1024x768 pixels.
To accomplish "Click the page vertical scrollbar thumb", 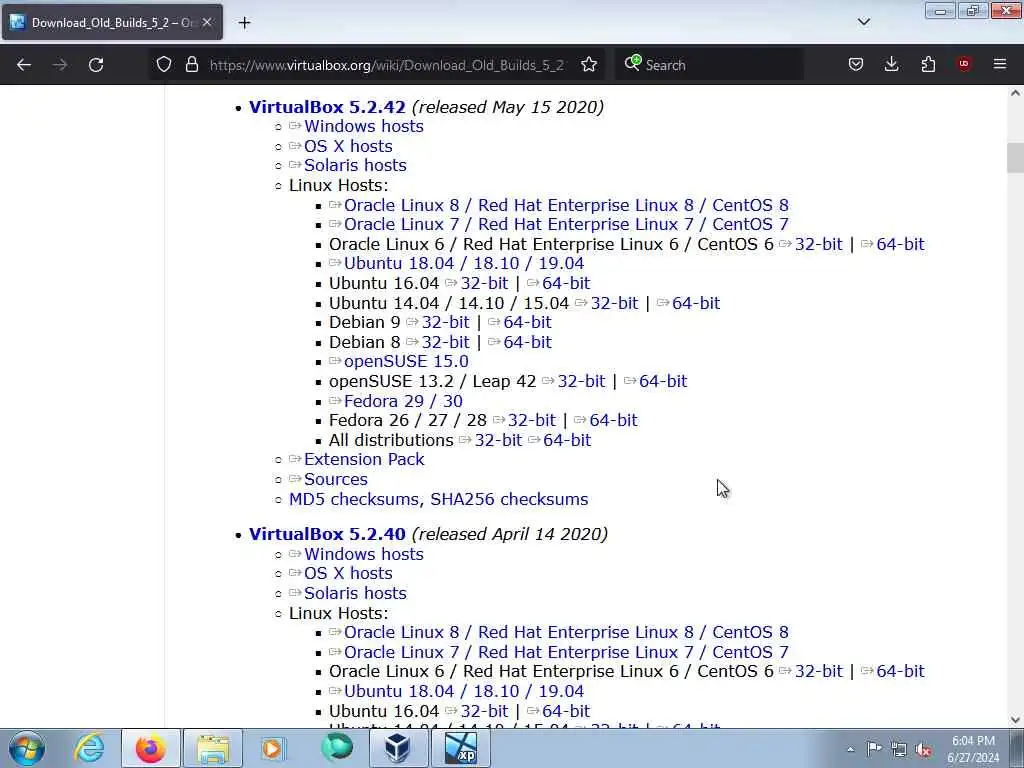I will [x=1015, y=157].
